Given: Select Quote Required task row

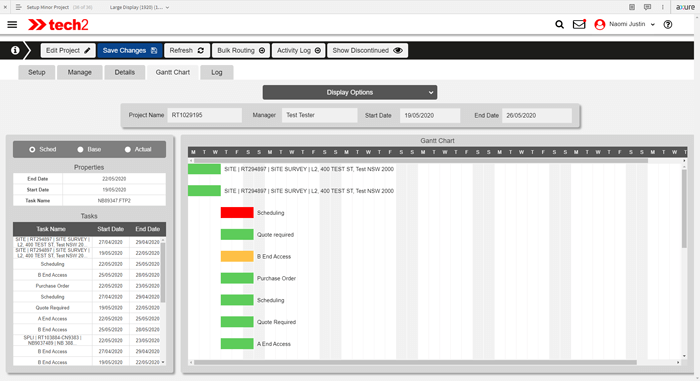Looking at the screenshot, I should [87, 308].
